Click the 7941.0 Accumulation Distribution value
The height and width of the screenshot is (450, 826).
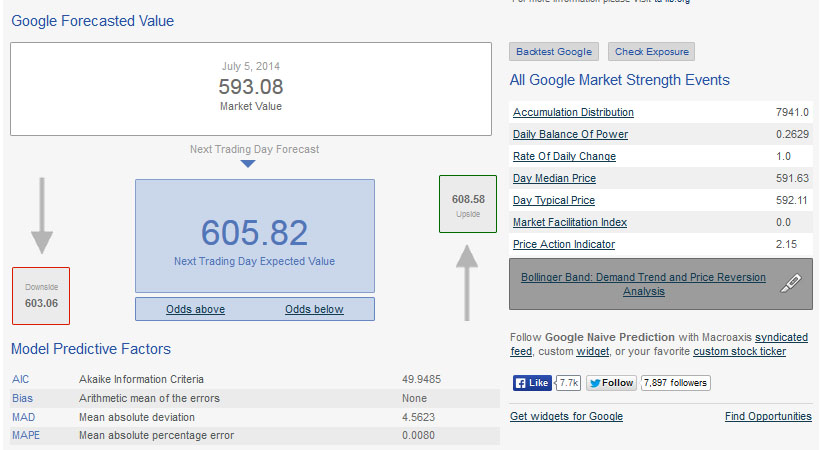[x=792, y=112]
